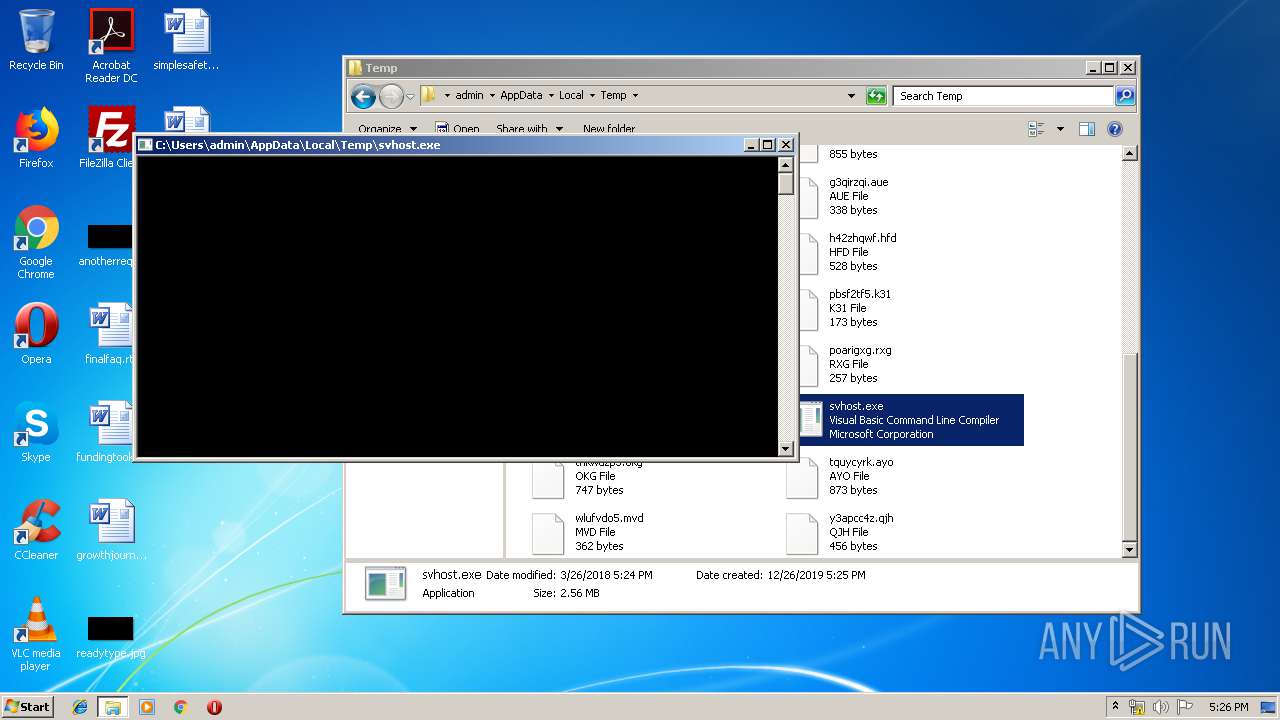Go back using Explorer's Back arrow
The image size is (1280, 720).
coord(363,96)
